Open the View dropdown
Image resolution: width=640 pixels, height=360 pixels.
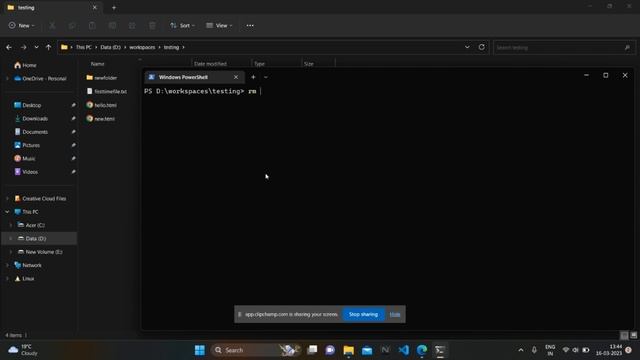[x=219, y=25]
